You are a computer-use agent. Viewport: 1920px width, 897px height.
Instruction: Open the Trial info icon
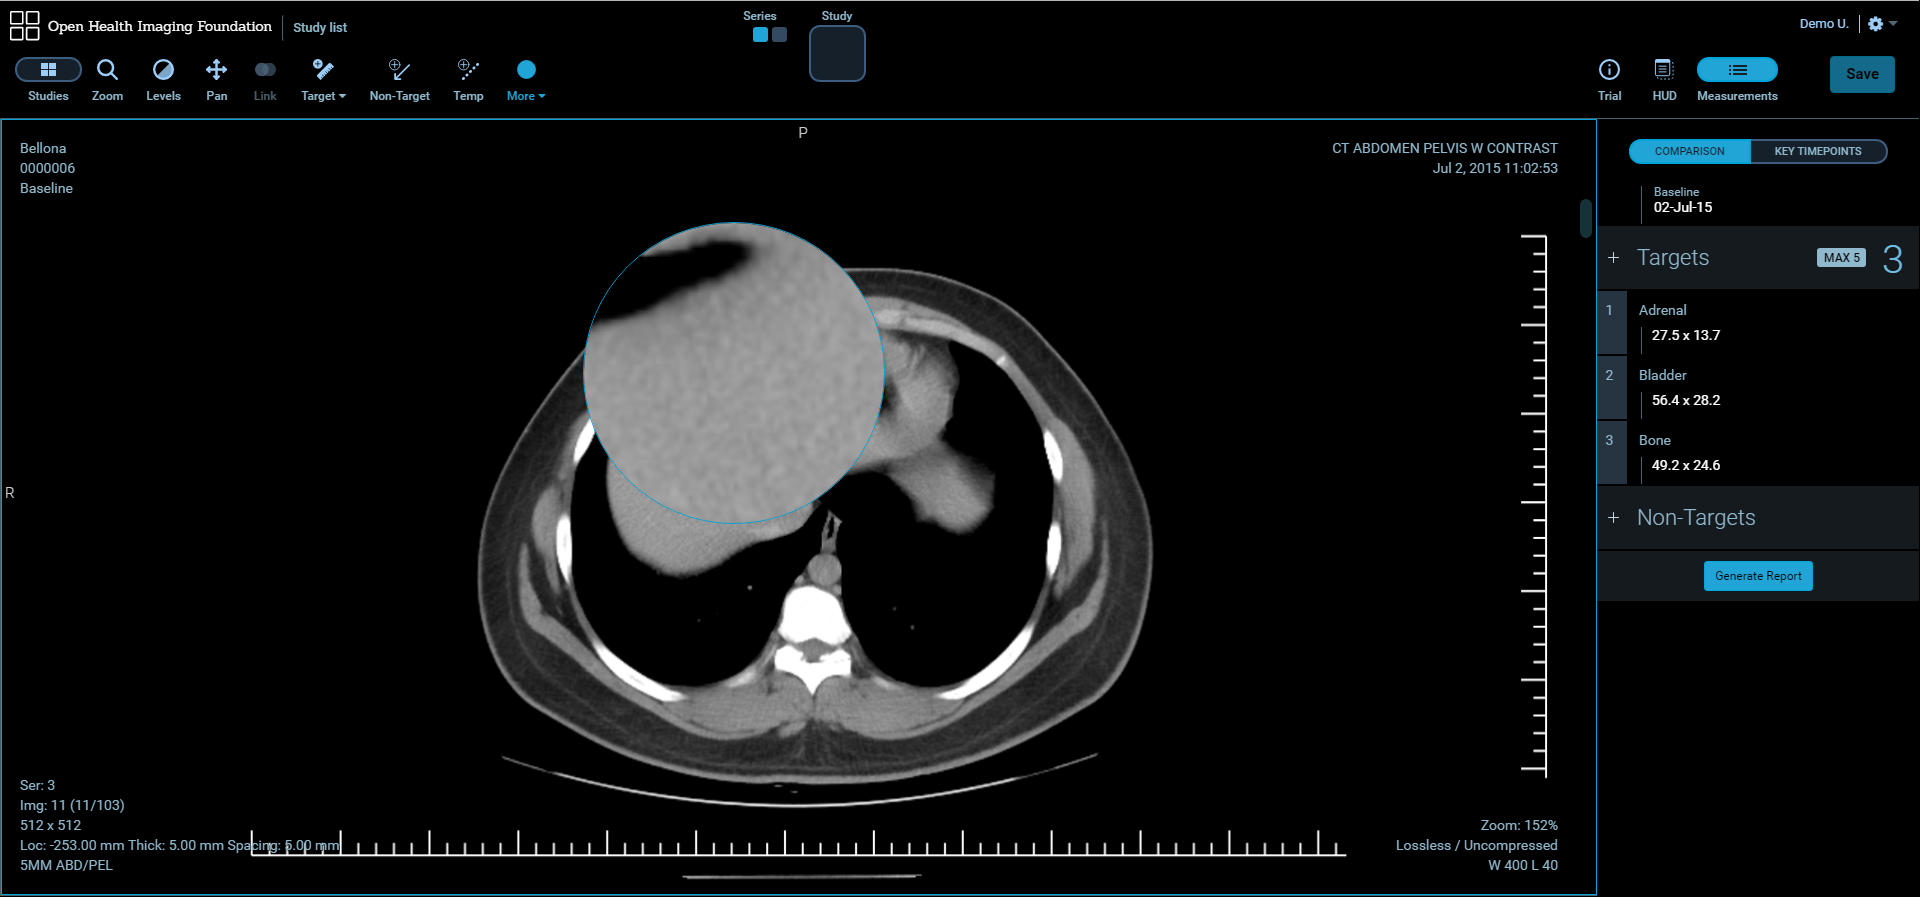tap(1609, 79)
